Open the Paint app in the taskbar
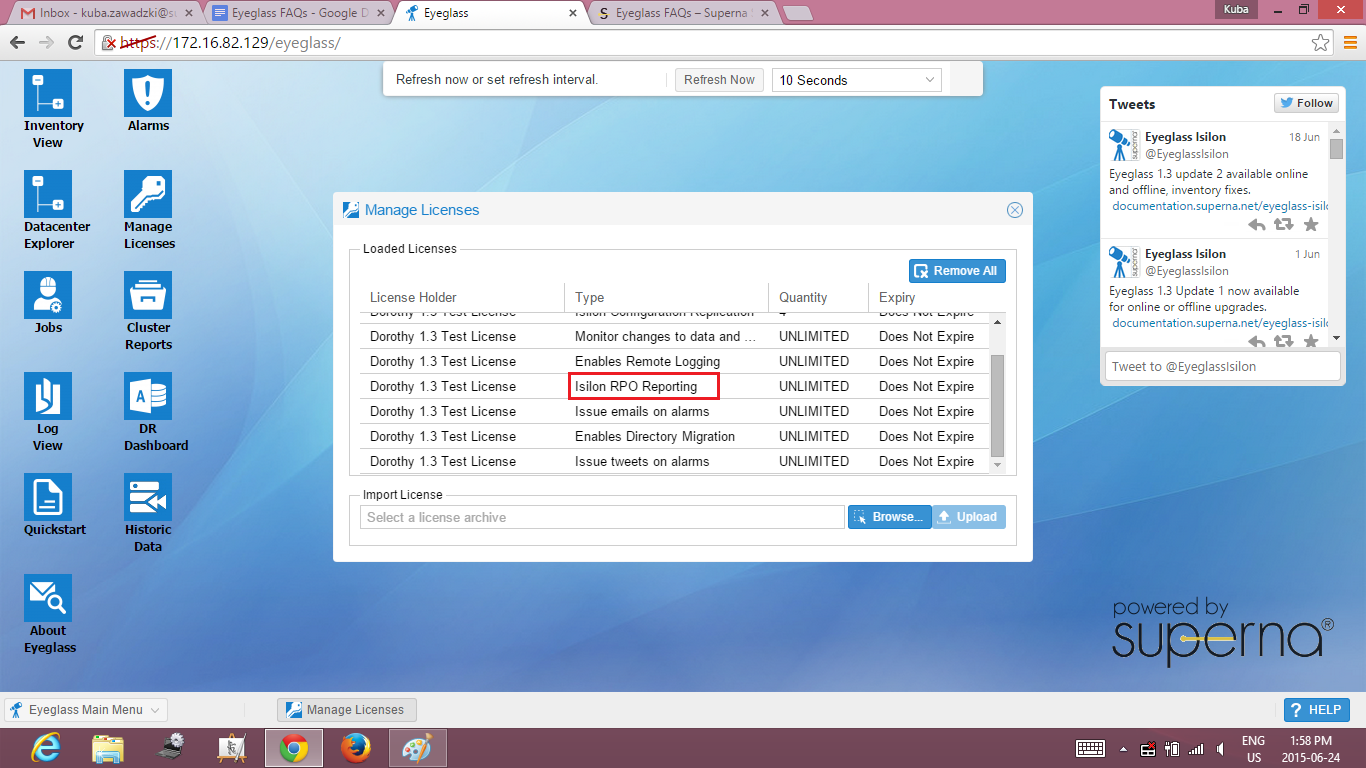 point(417,748)
